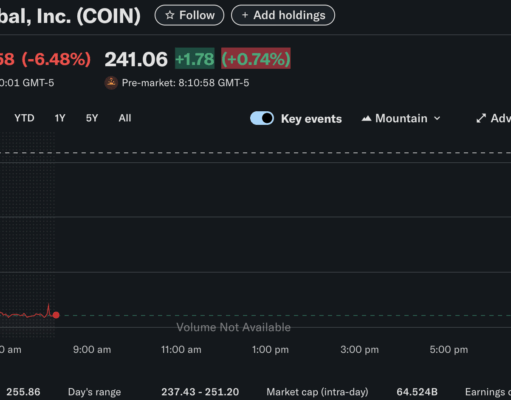Click the Volume Not Available label
Viewport: 511px width, 400px height.
233,327
